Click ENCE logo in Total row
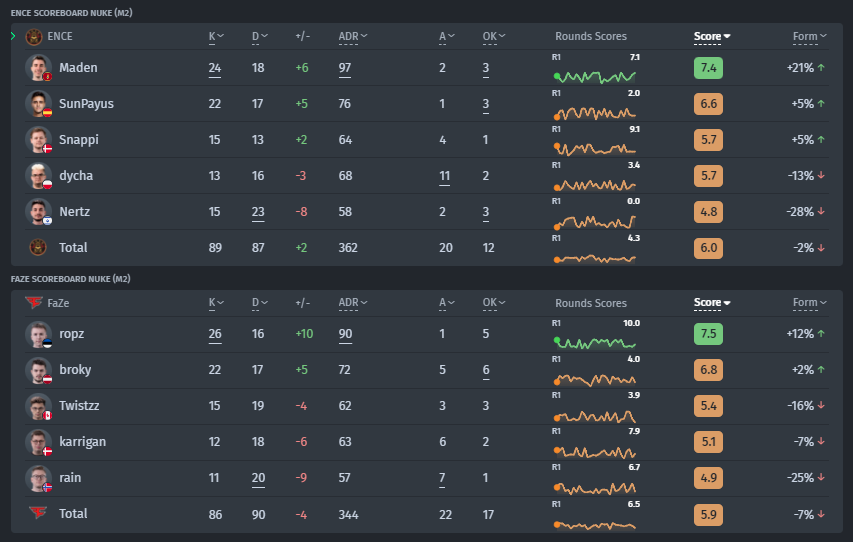 tap(38, 247)
